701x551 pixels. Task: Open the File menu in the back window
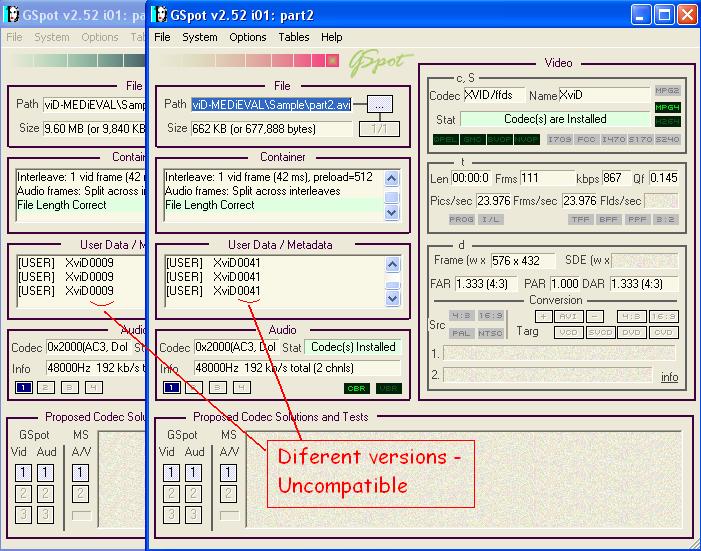pyautogui.click(x=14, y=37)
